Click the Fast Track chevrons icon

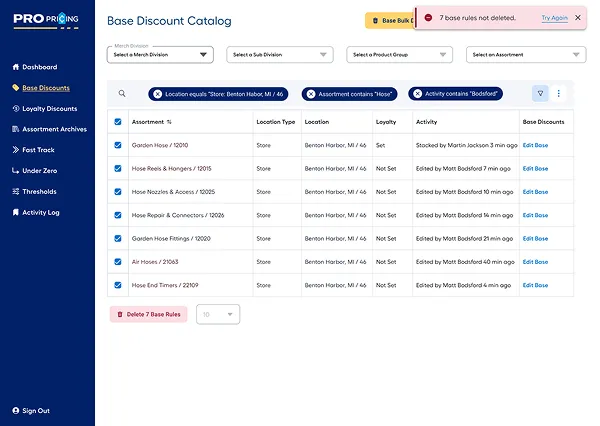coord(16,150)
